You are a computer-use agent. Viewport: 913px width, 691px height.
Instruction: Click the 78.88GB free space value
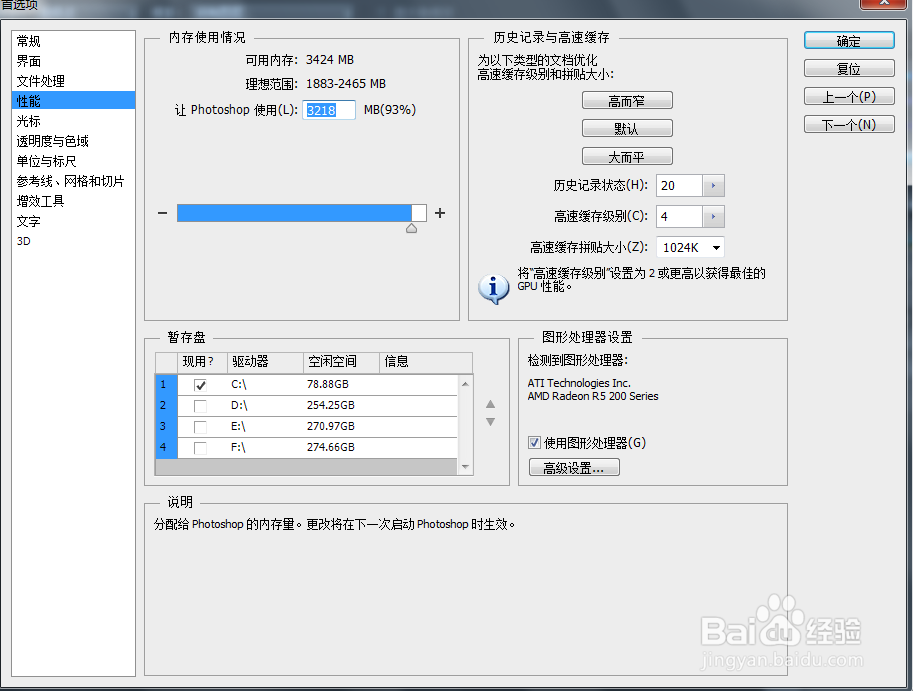coord(328,384)
